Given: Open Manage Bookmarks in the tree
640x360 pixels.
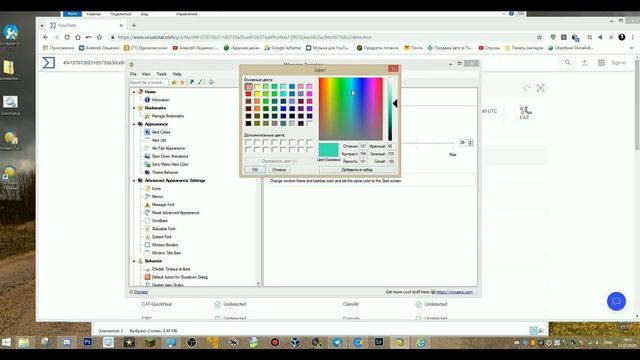Looking at the screenshot, I should coord(167,116).
